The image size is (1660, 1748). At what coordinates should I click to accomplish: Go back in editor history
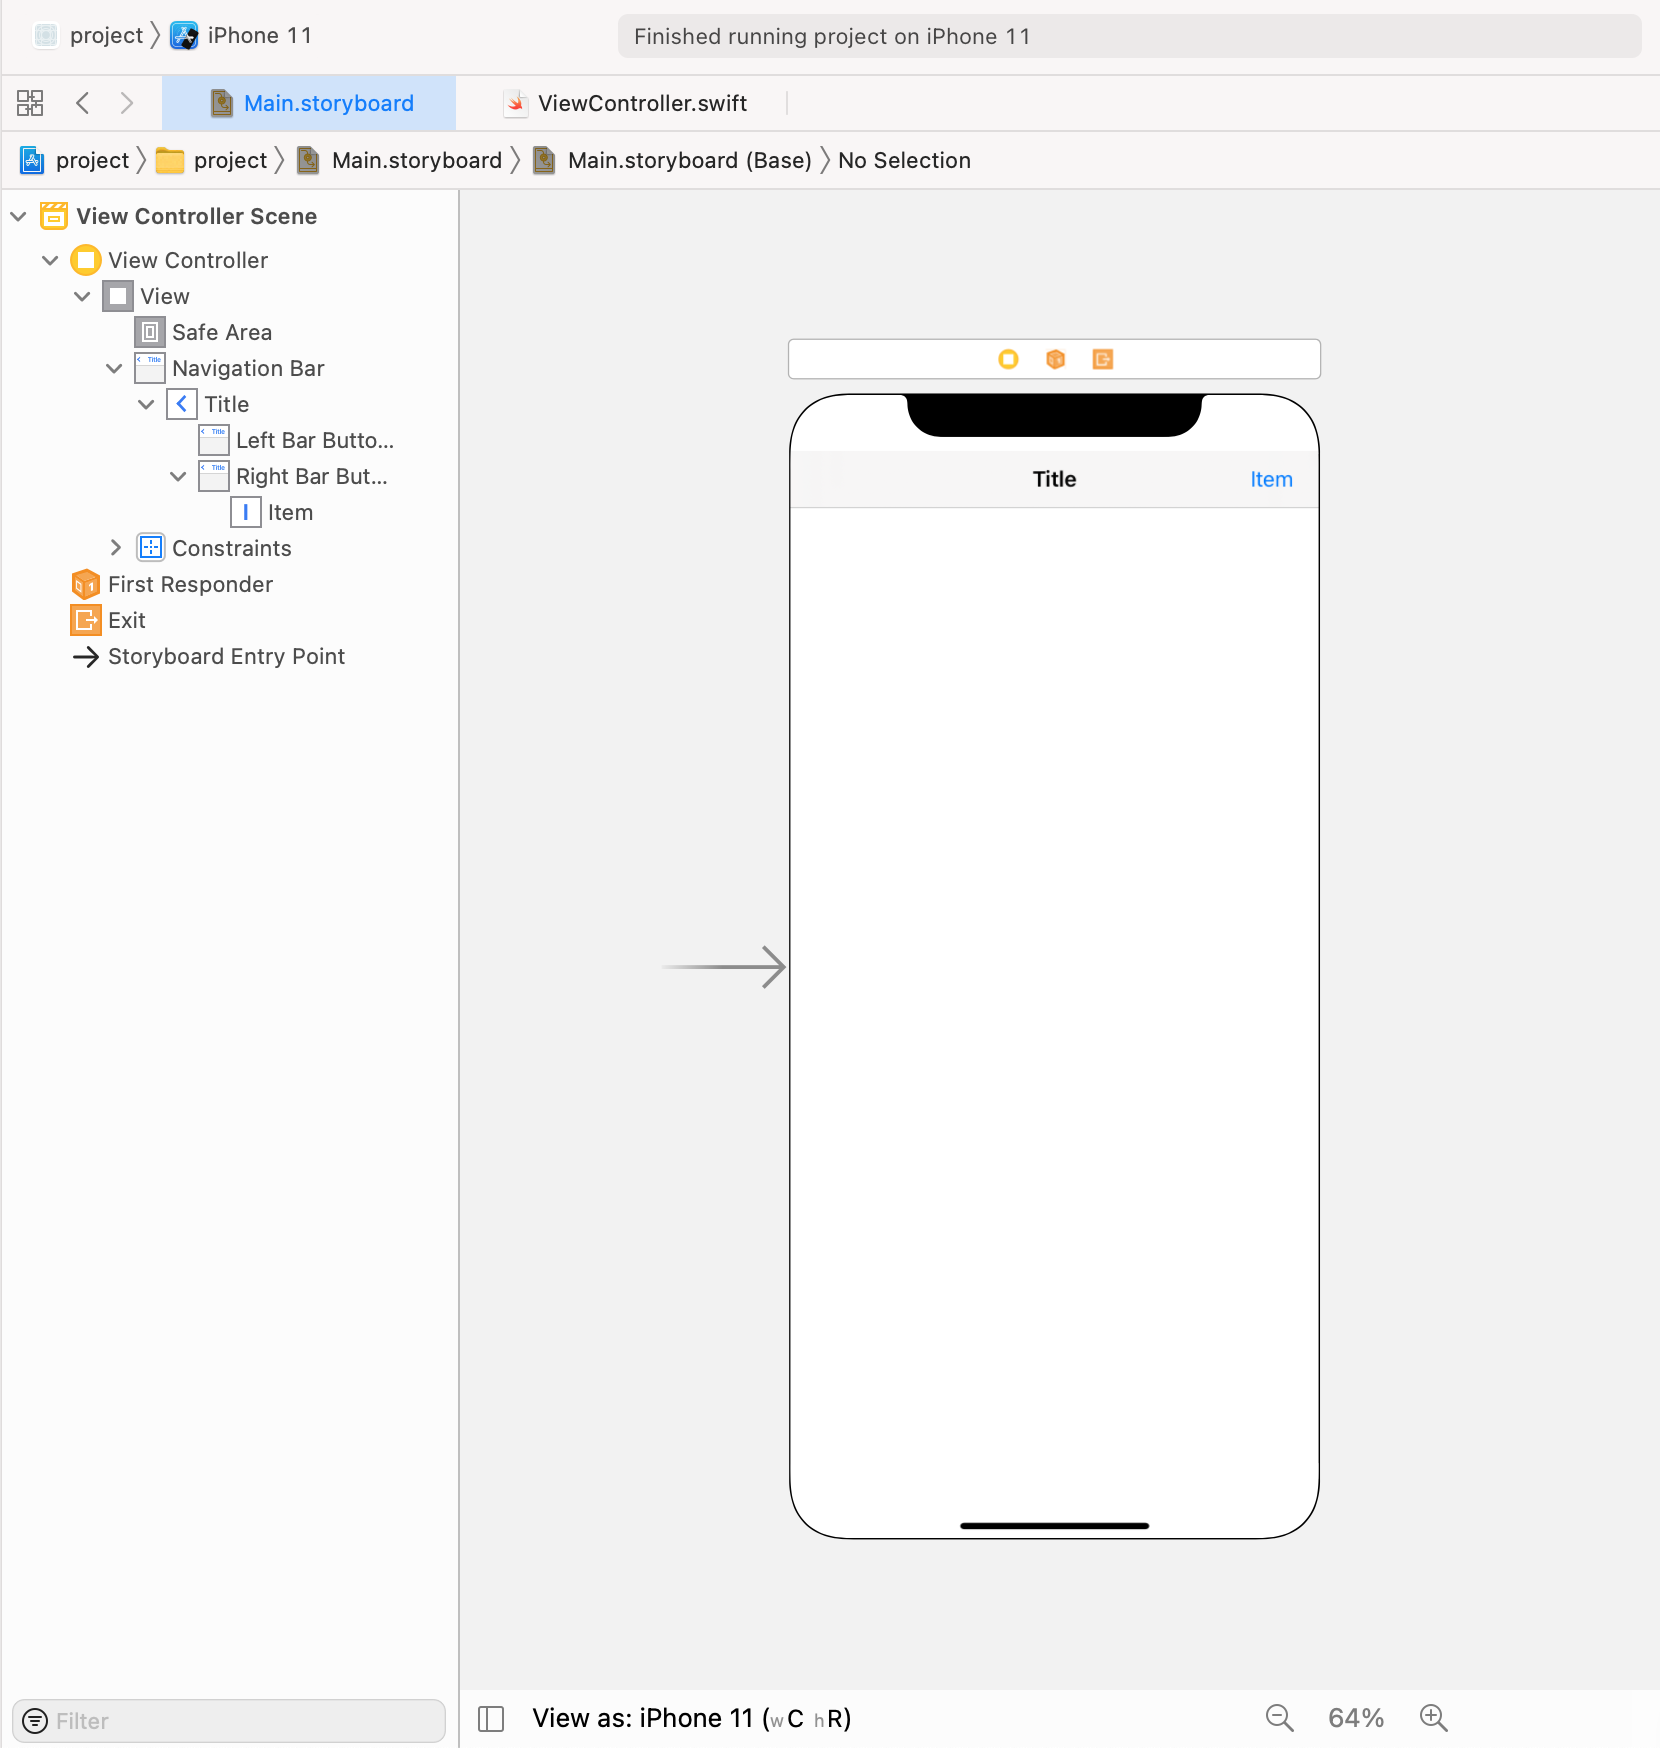(x=83, y=103)
